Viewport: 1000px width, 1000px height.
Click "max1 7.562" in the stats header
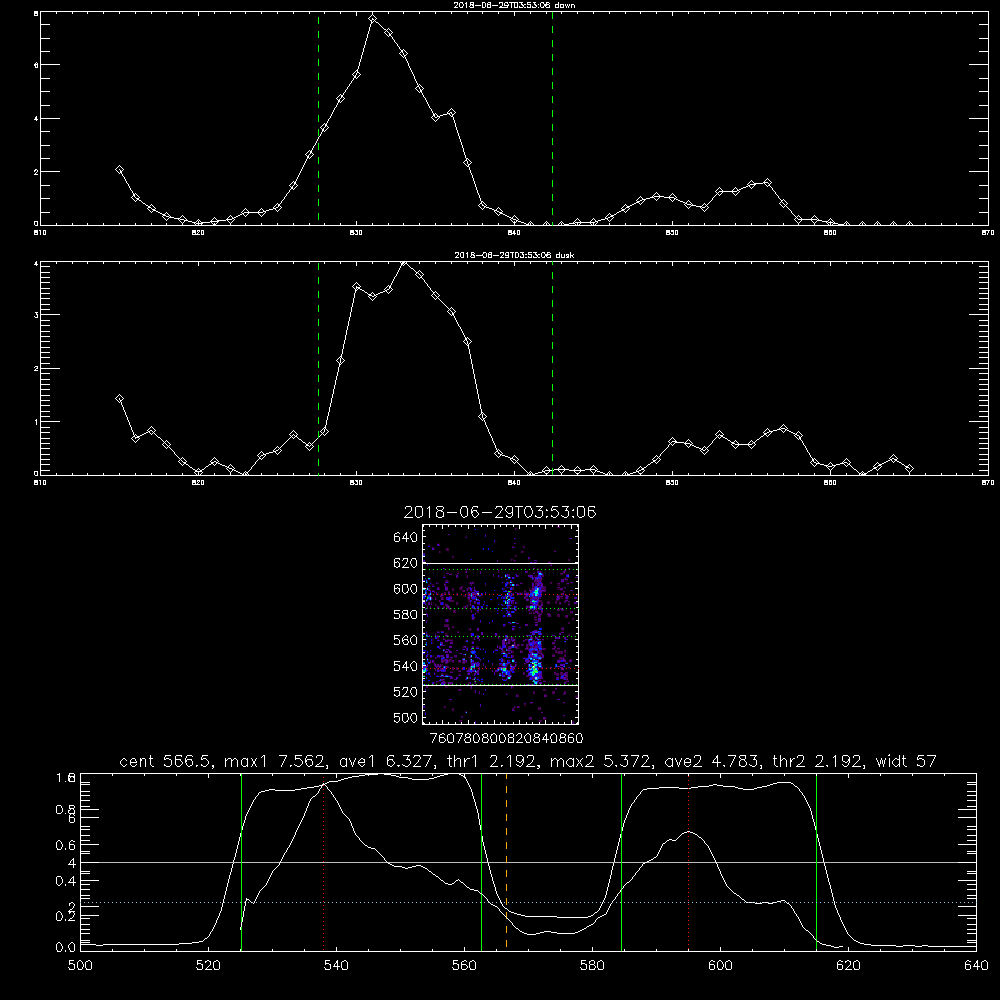(x=275, y=761)
